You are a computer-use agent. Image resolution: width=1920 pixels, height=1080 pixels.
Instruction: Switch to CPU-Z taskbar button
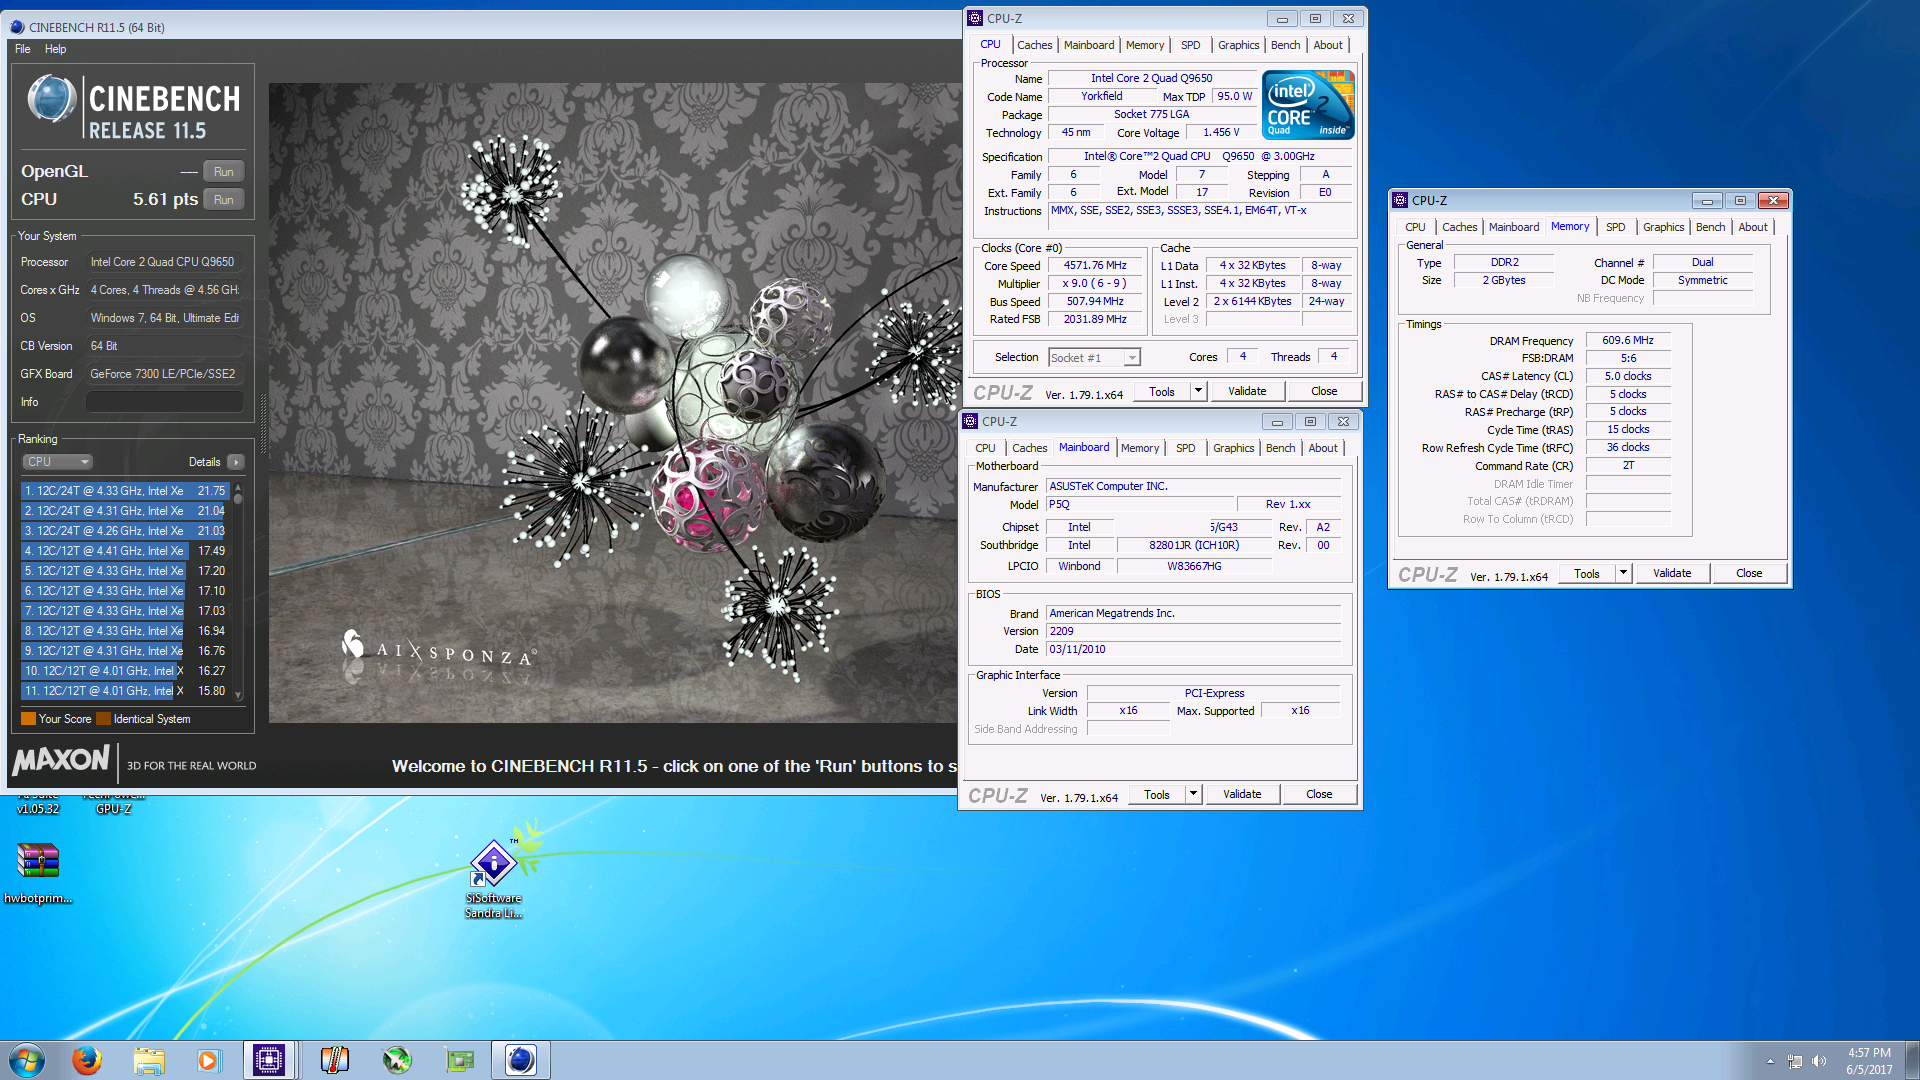269,1060
